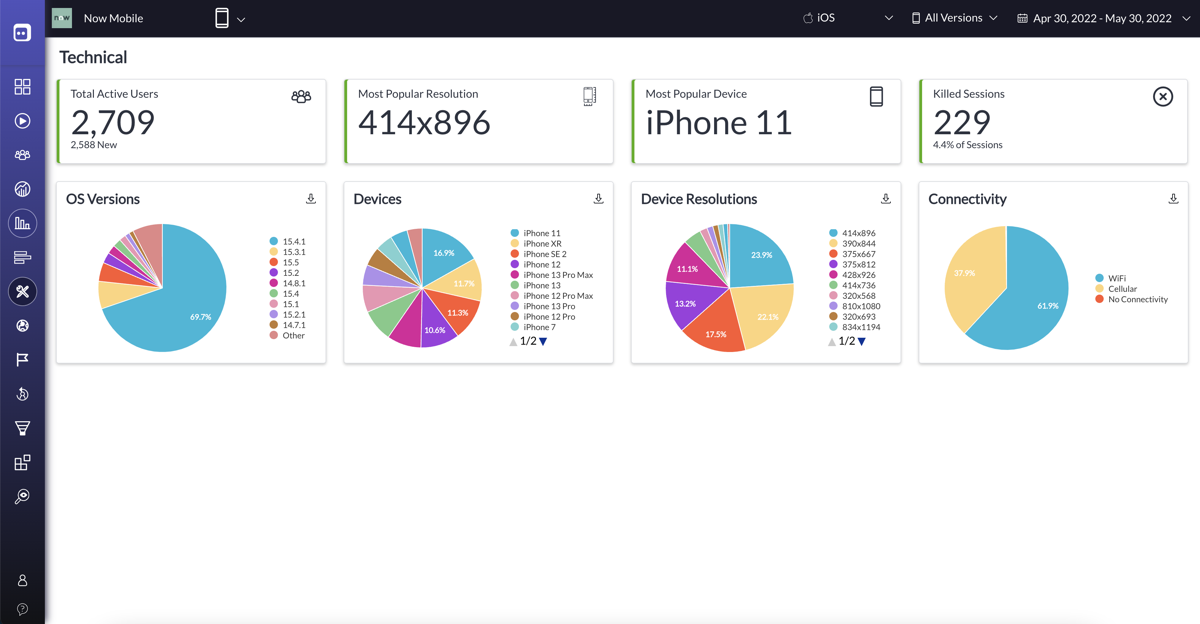The width and height of the screenshot is (1200, 624).
Task: Toggle the WiFi legend entry in Connectivity
Action: (1111, 279)
